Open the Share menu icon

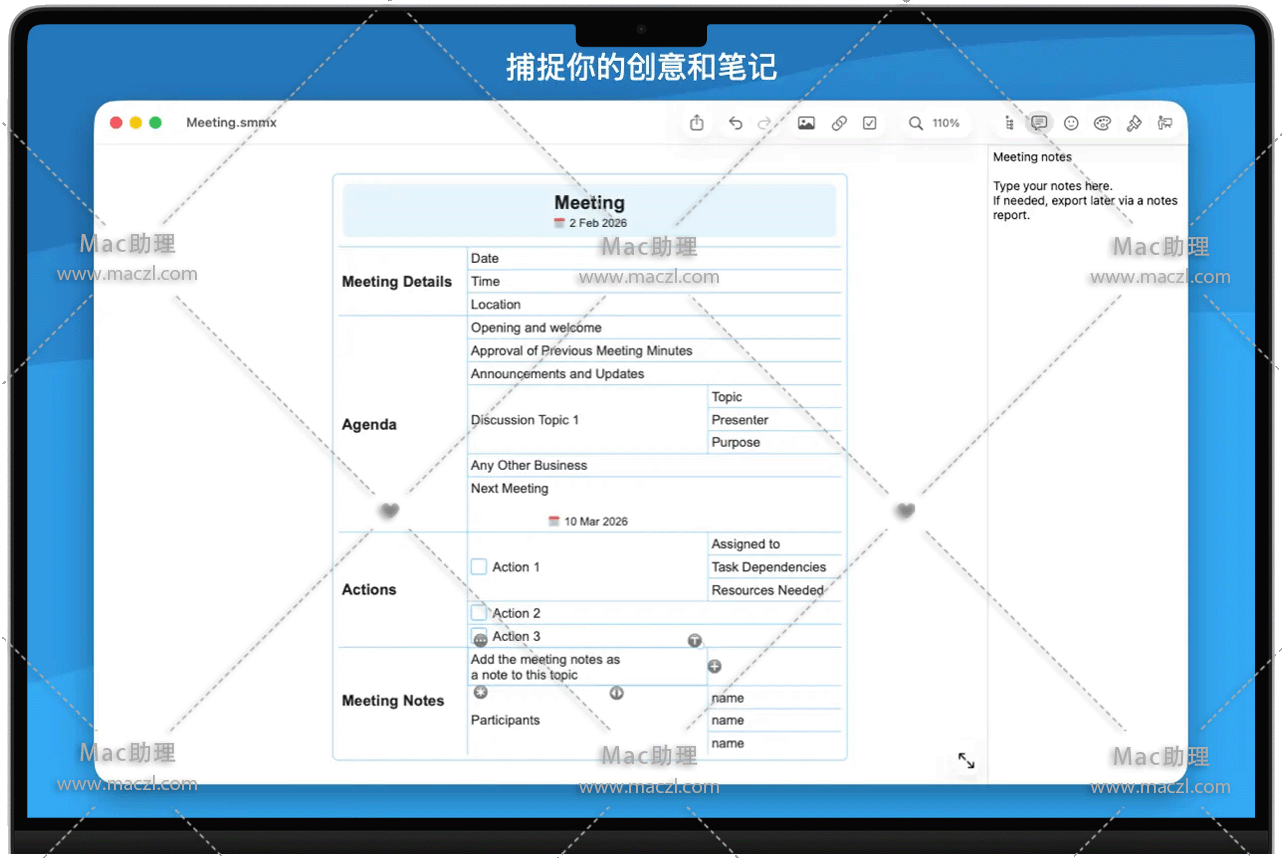click(697, 123)
